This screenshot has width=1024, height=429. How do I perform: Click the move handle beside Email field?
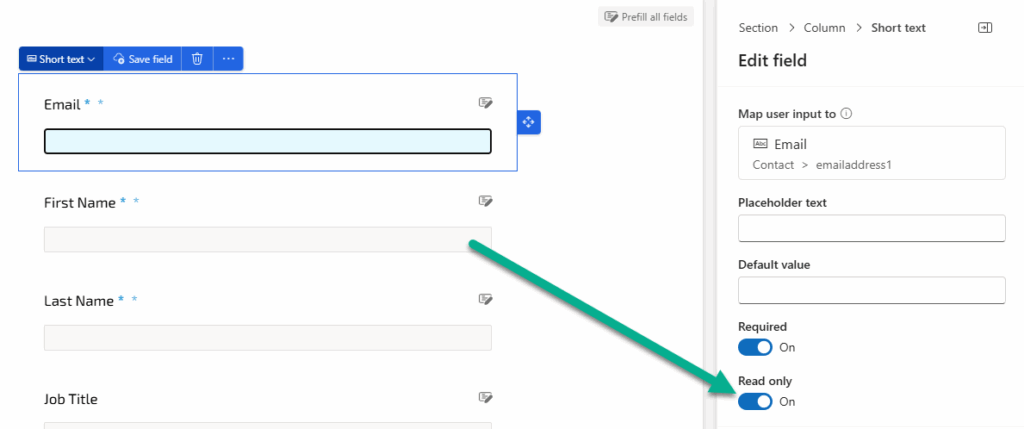pos(529,122)
